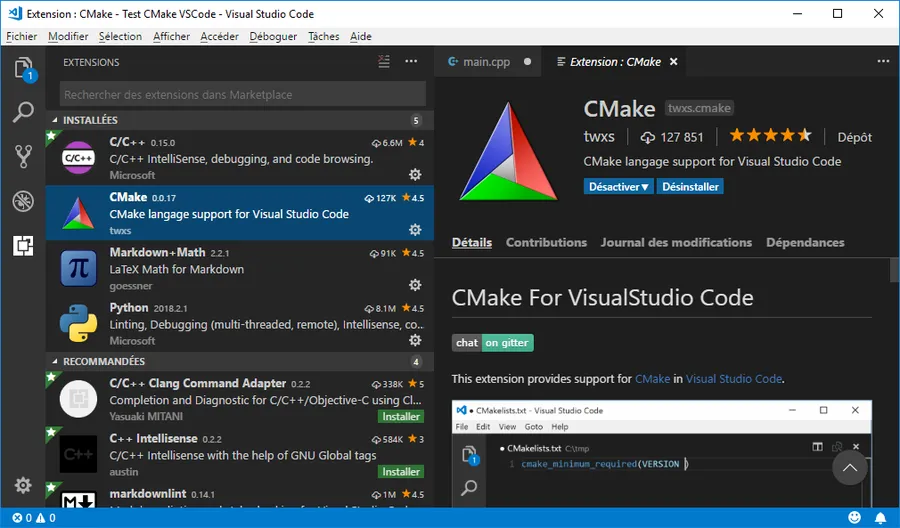Screen dimensions: 900x528
Task: Open Extensions panel more actions menu
Action: coord(411,61)
